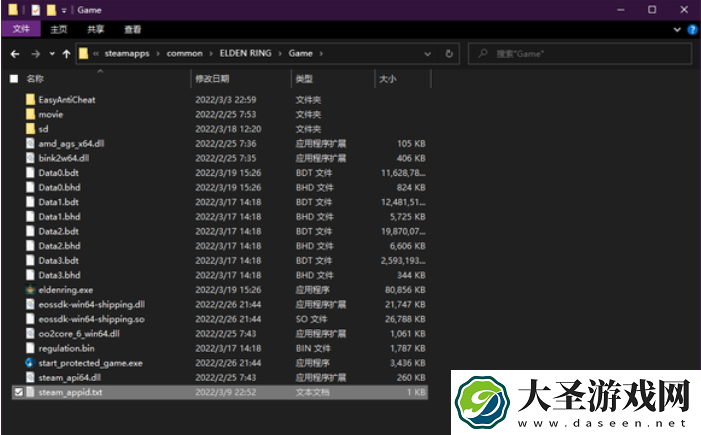
Task: Click the properties quick access toolbar icon
Action: point(35,10)
